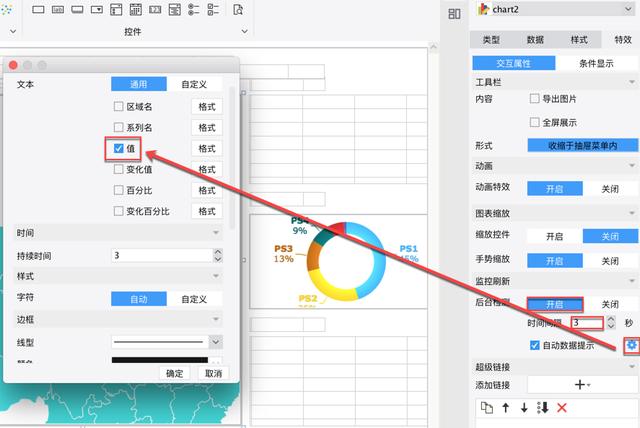This screenshot has height=428, width=640.
Task: Click the colorful dots chart icon
Action: [6, 9]
